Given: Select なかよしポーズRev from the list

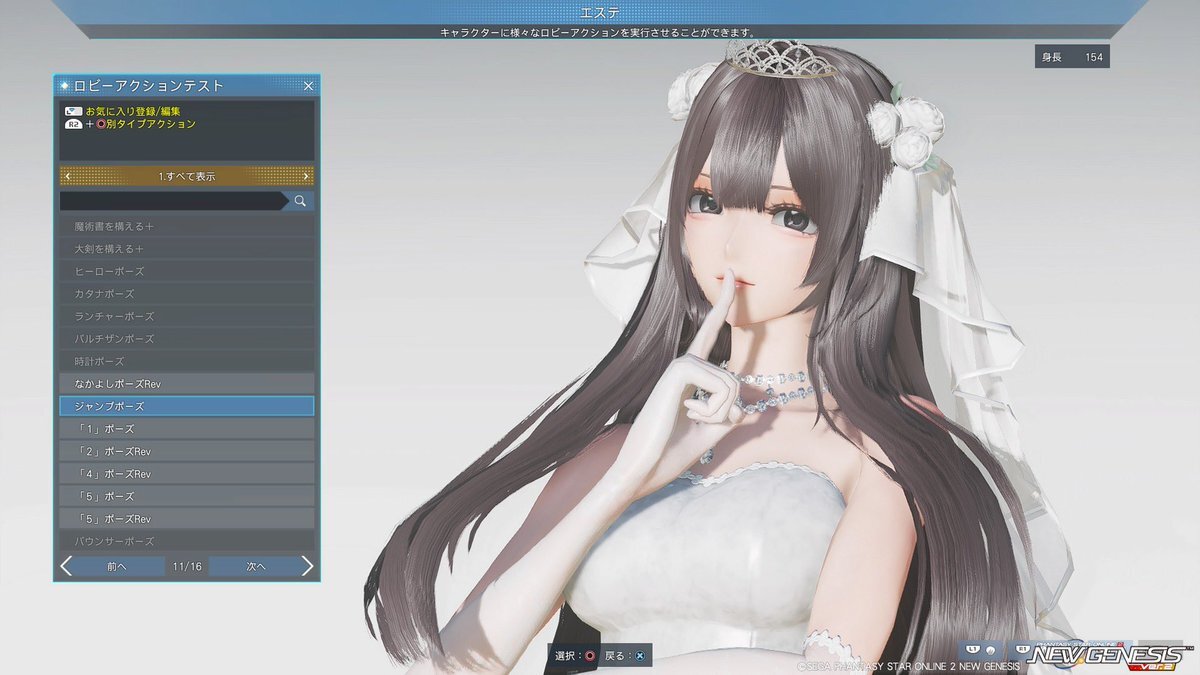Looking at the screenshot, I should click(x=187, y=384).
